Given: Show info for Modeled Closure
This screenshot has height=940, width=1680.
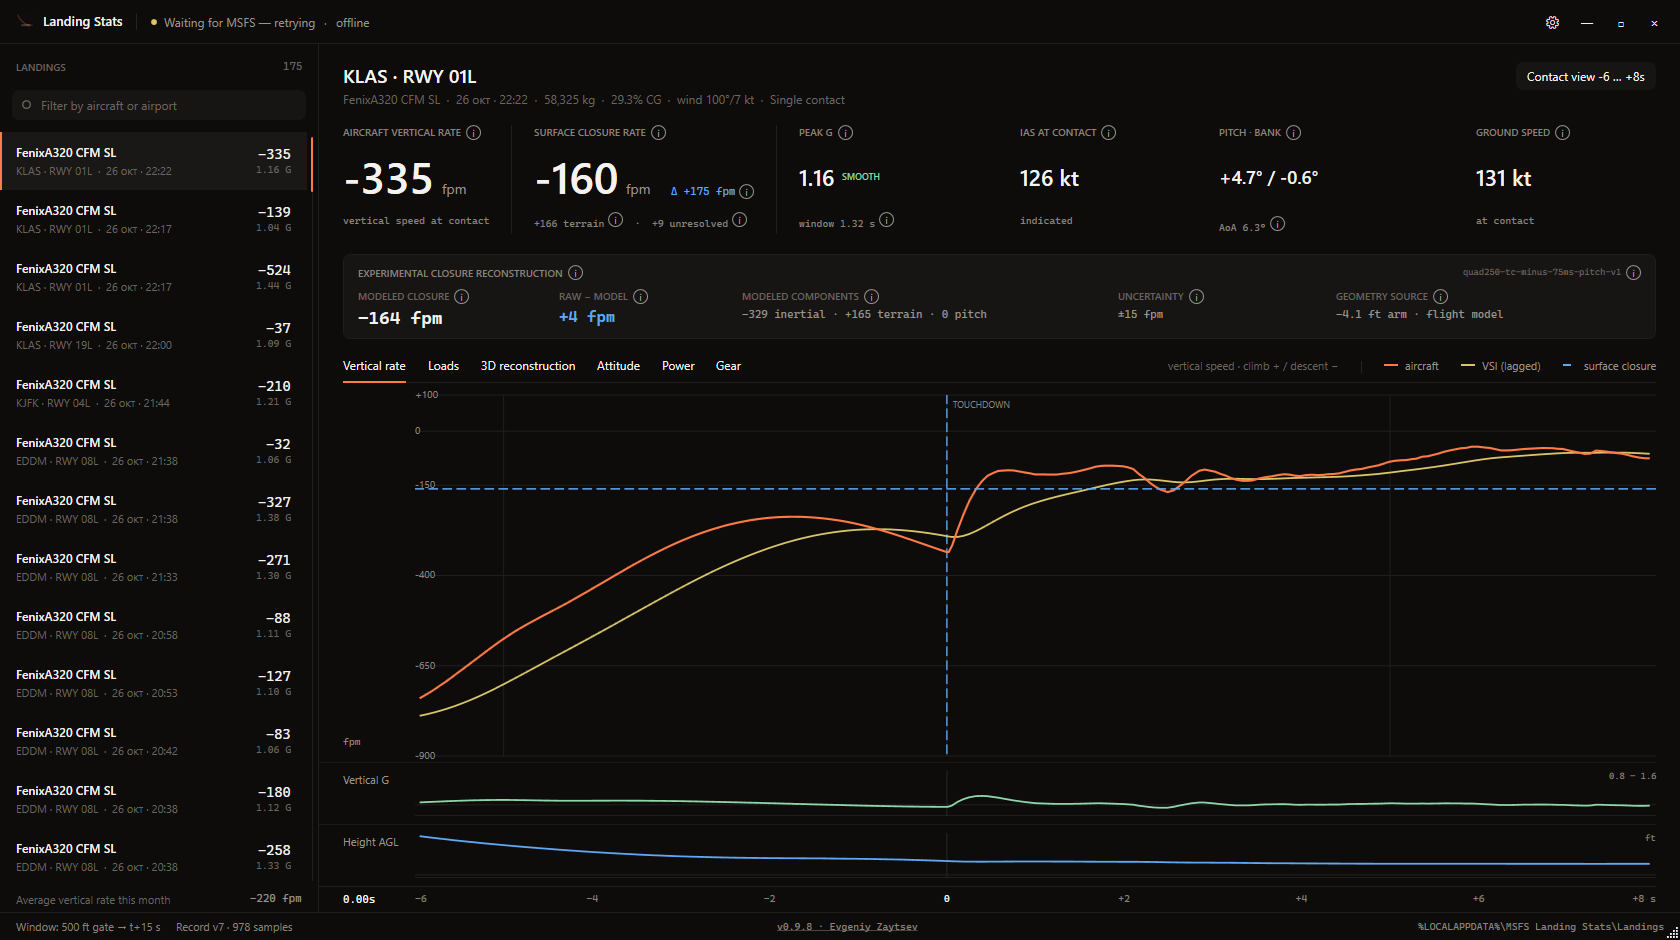Looking at the screenshot, I should coord(462,297).
